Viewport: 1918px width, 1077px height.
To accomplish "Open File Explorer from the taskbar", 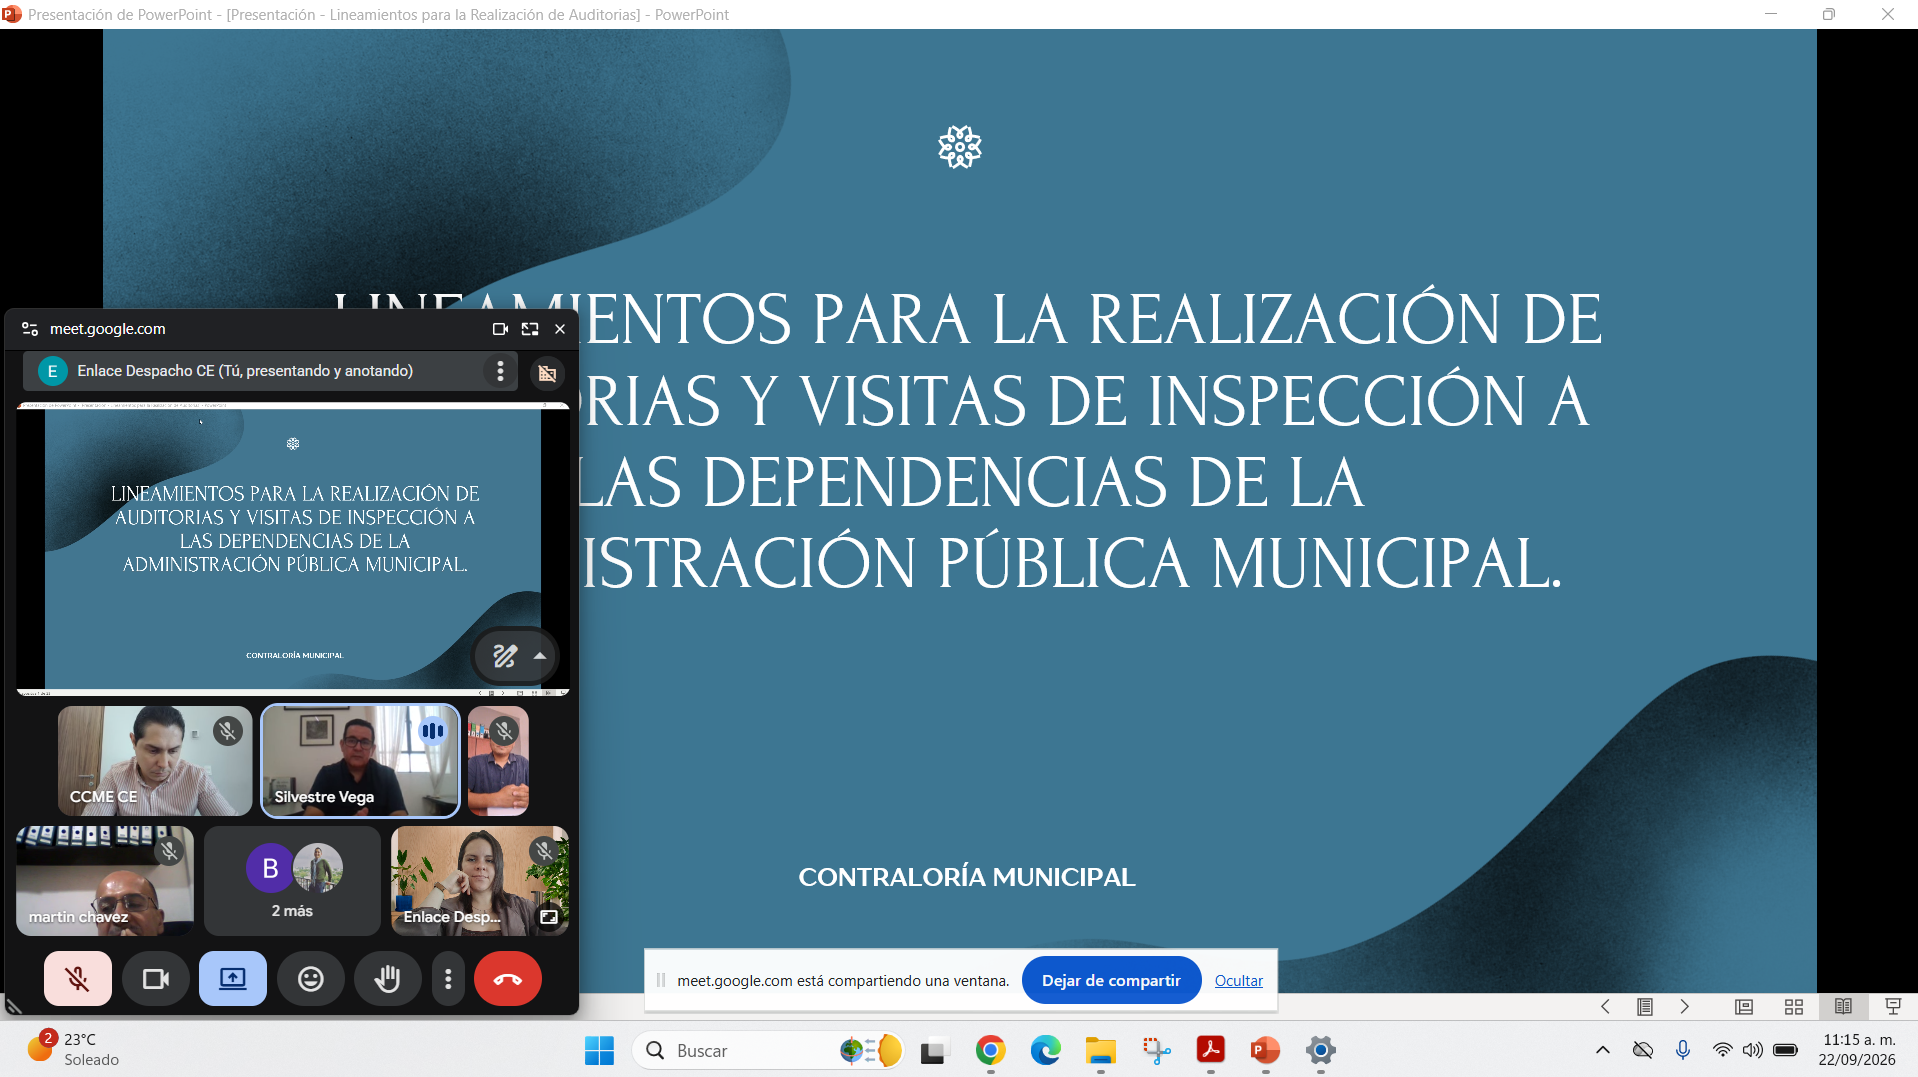I will pos(1101,1051).
